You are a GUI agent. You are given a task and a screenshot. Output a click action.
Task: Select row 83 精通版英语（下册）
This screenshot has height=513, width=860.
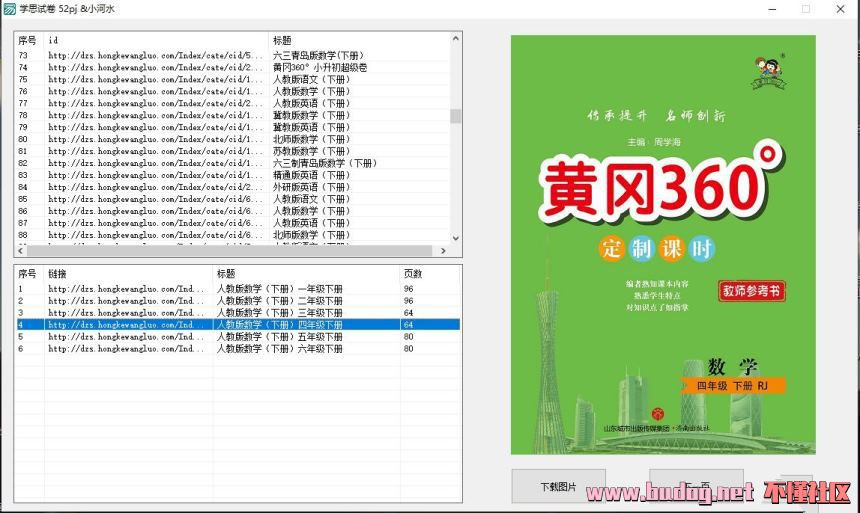(233, 175)
